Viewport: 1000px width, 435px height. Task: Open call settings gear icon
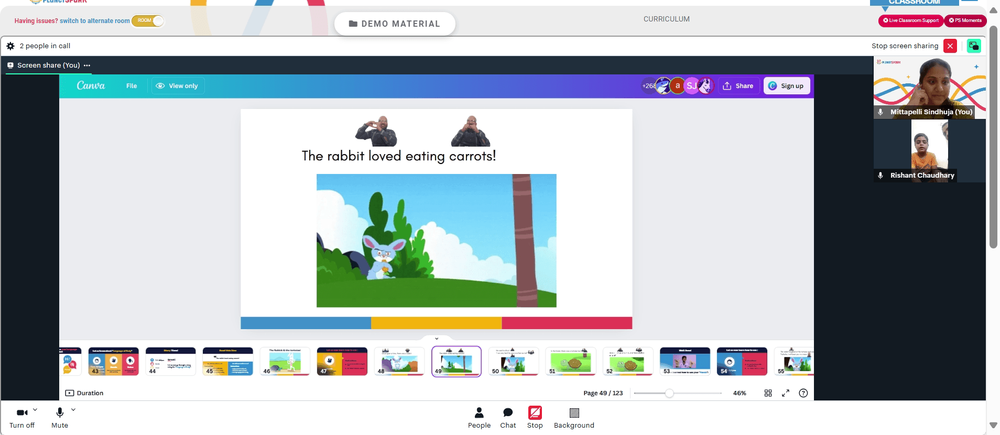10,46
